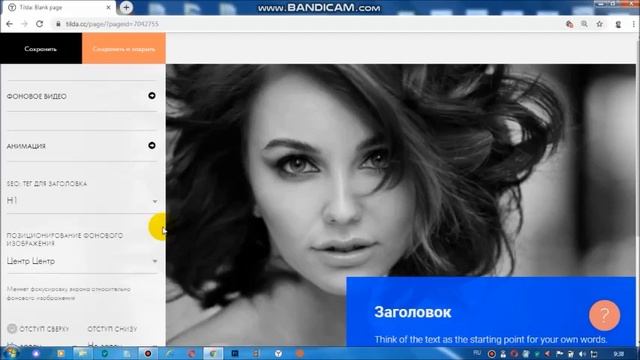Image resolution: width=640 pixels, height=360 pixels.
Task: Open the SEO heading tag H1 dropdown
Action: [82, 200]
